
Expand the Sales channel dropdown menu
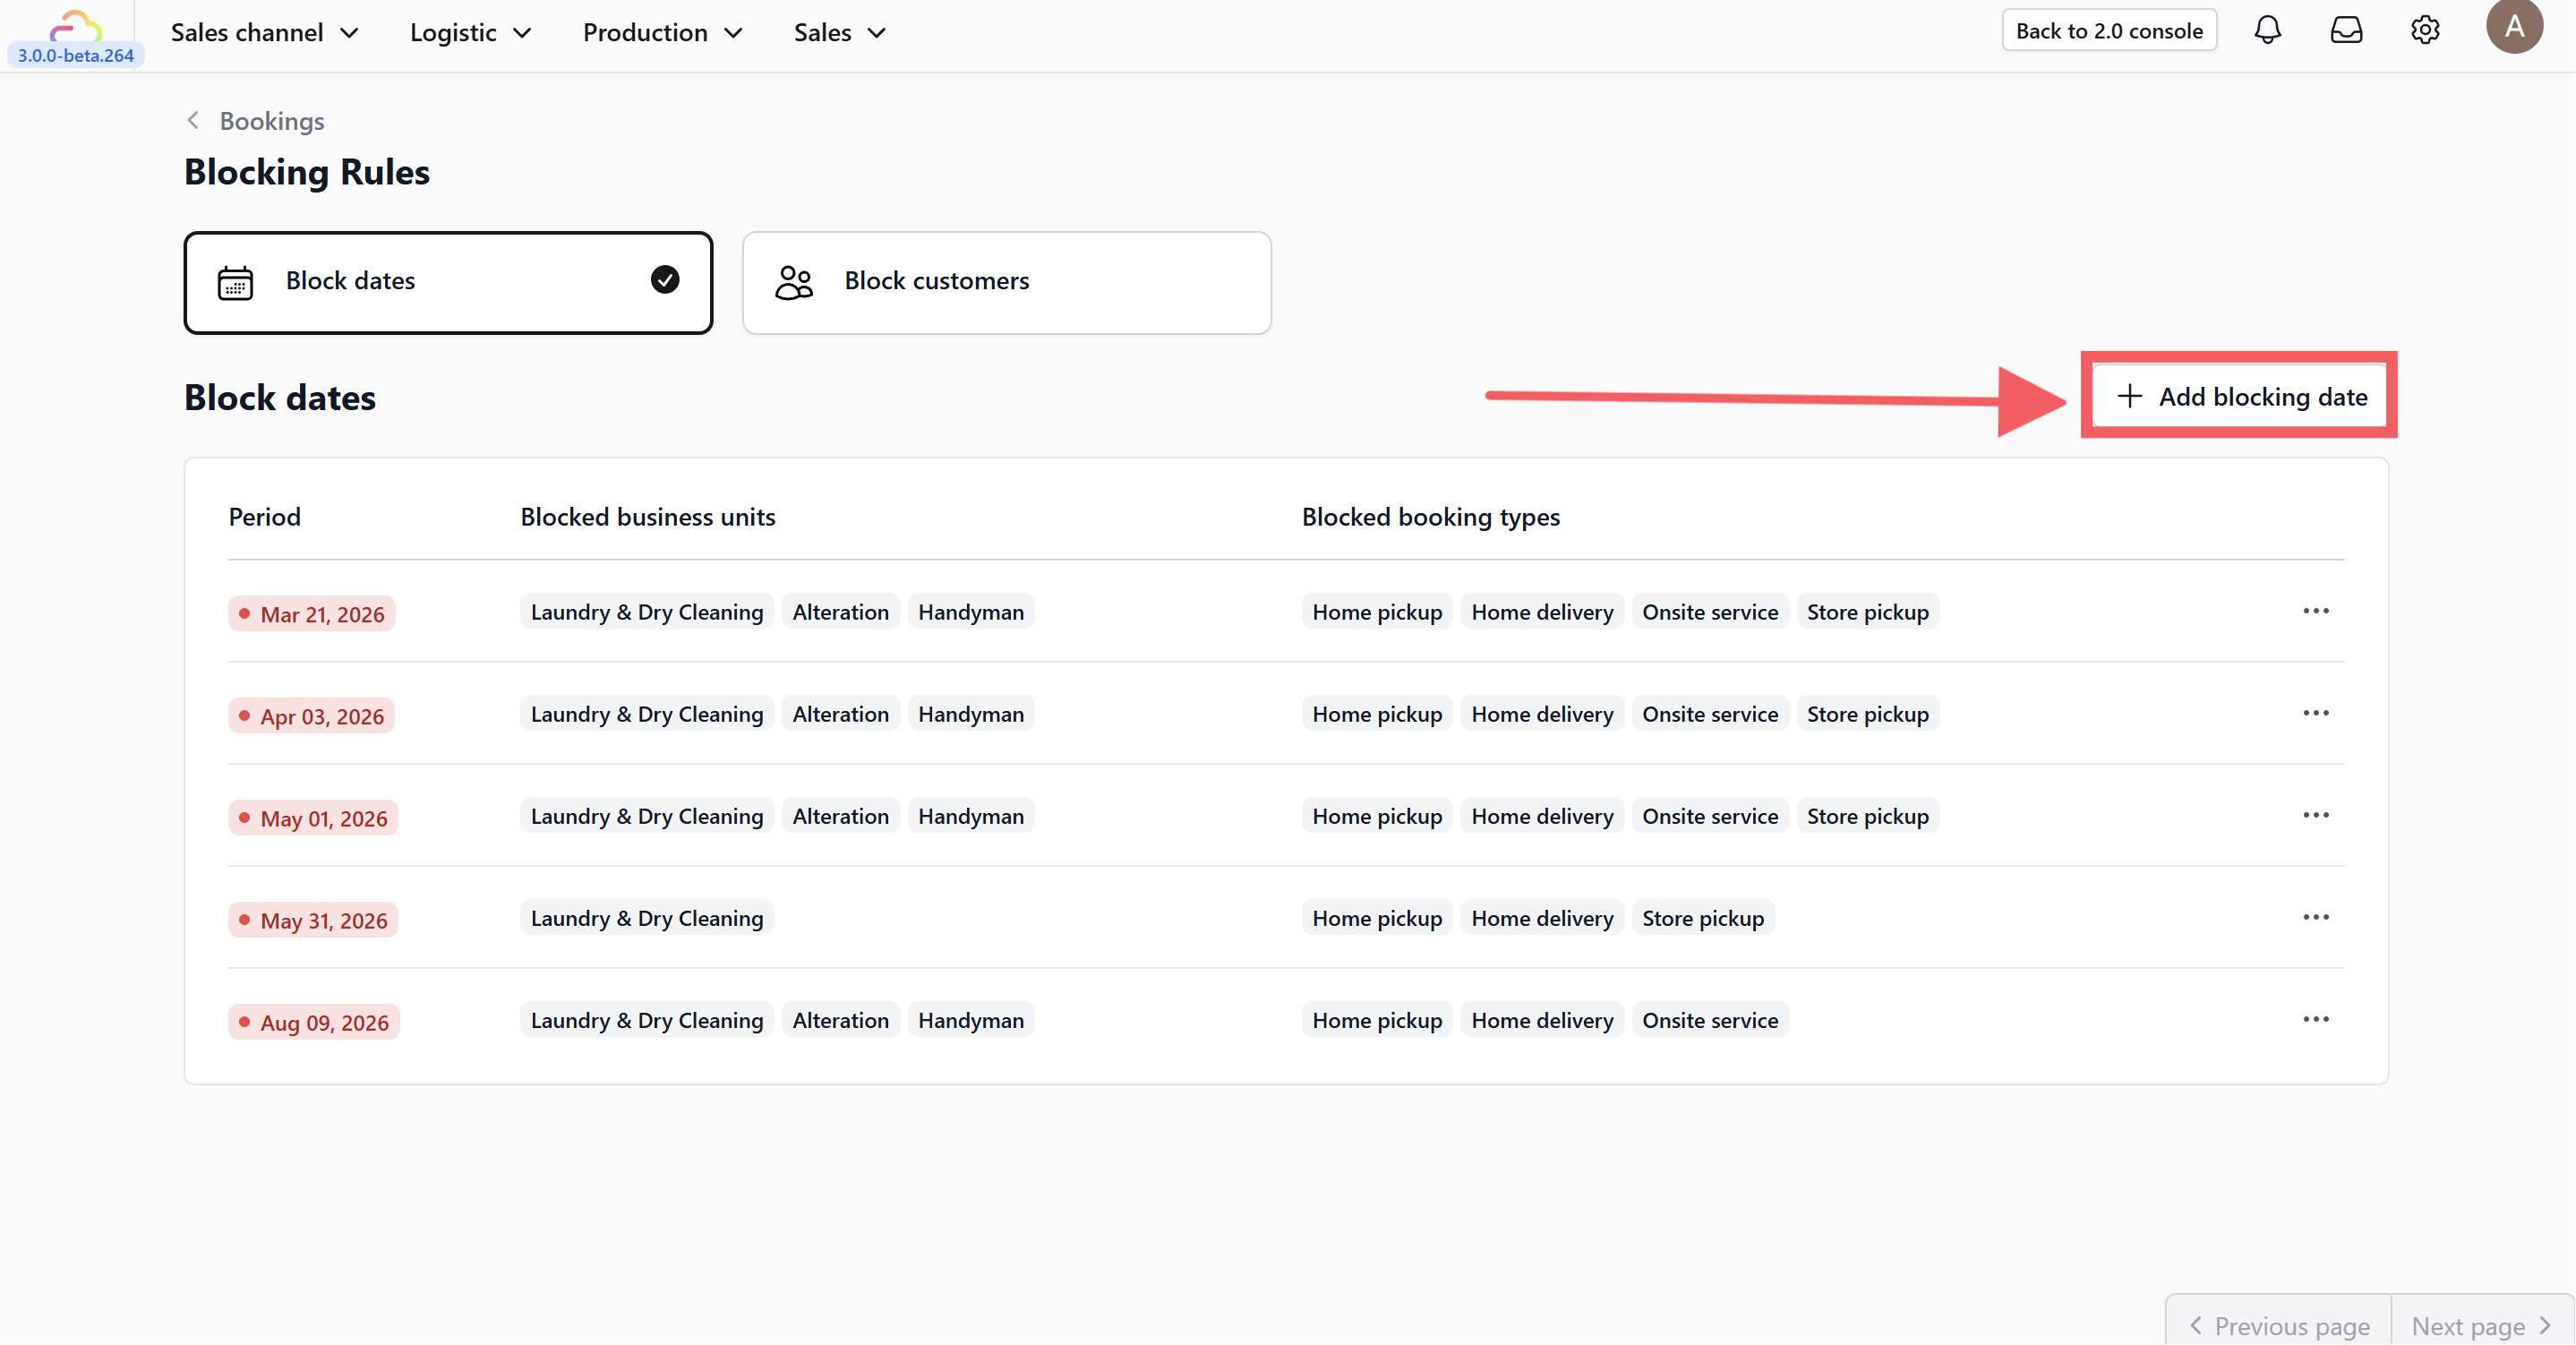tap(264, 33)
